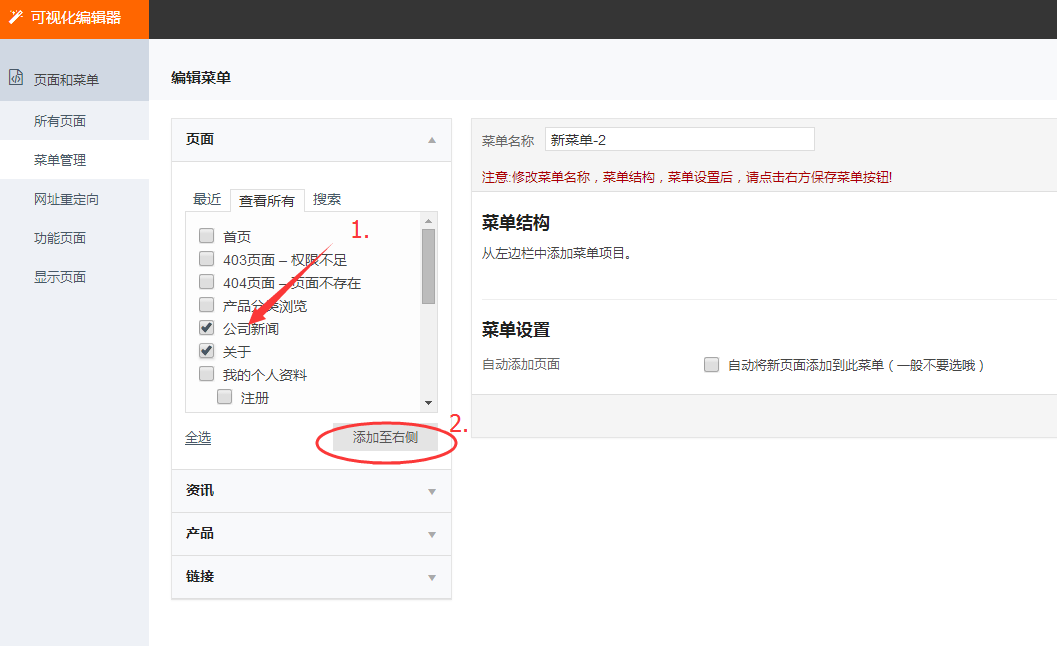This screenshot has width=1057, height=646.
Task: Check the 403页面 – 权限不足 checkbox
Action: coord(206,258)
